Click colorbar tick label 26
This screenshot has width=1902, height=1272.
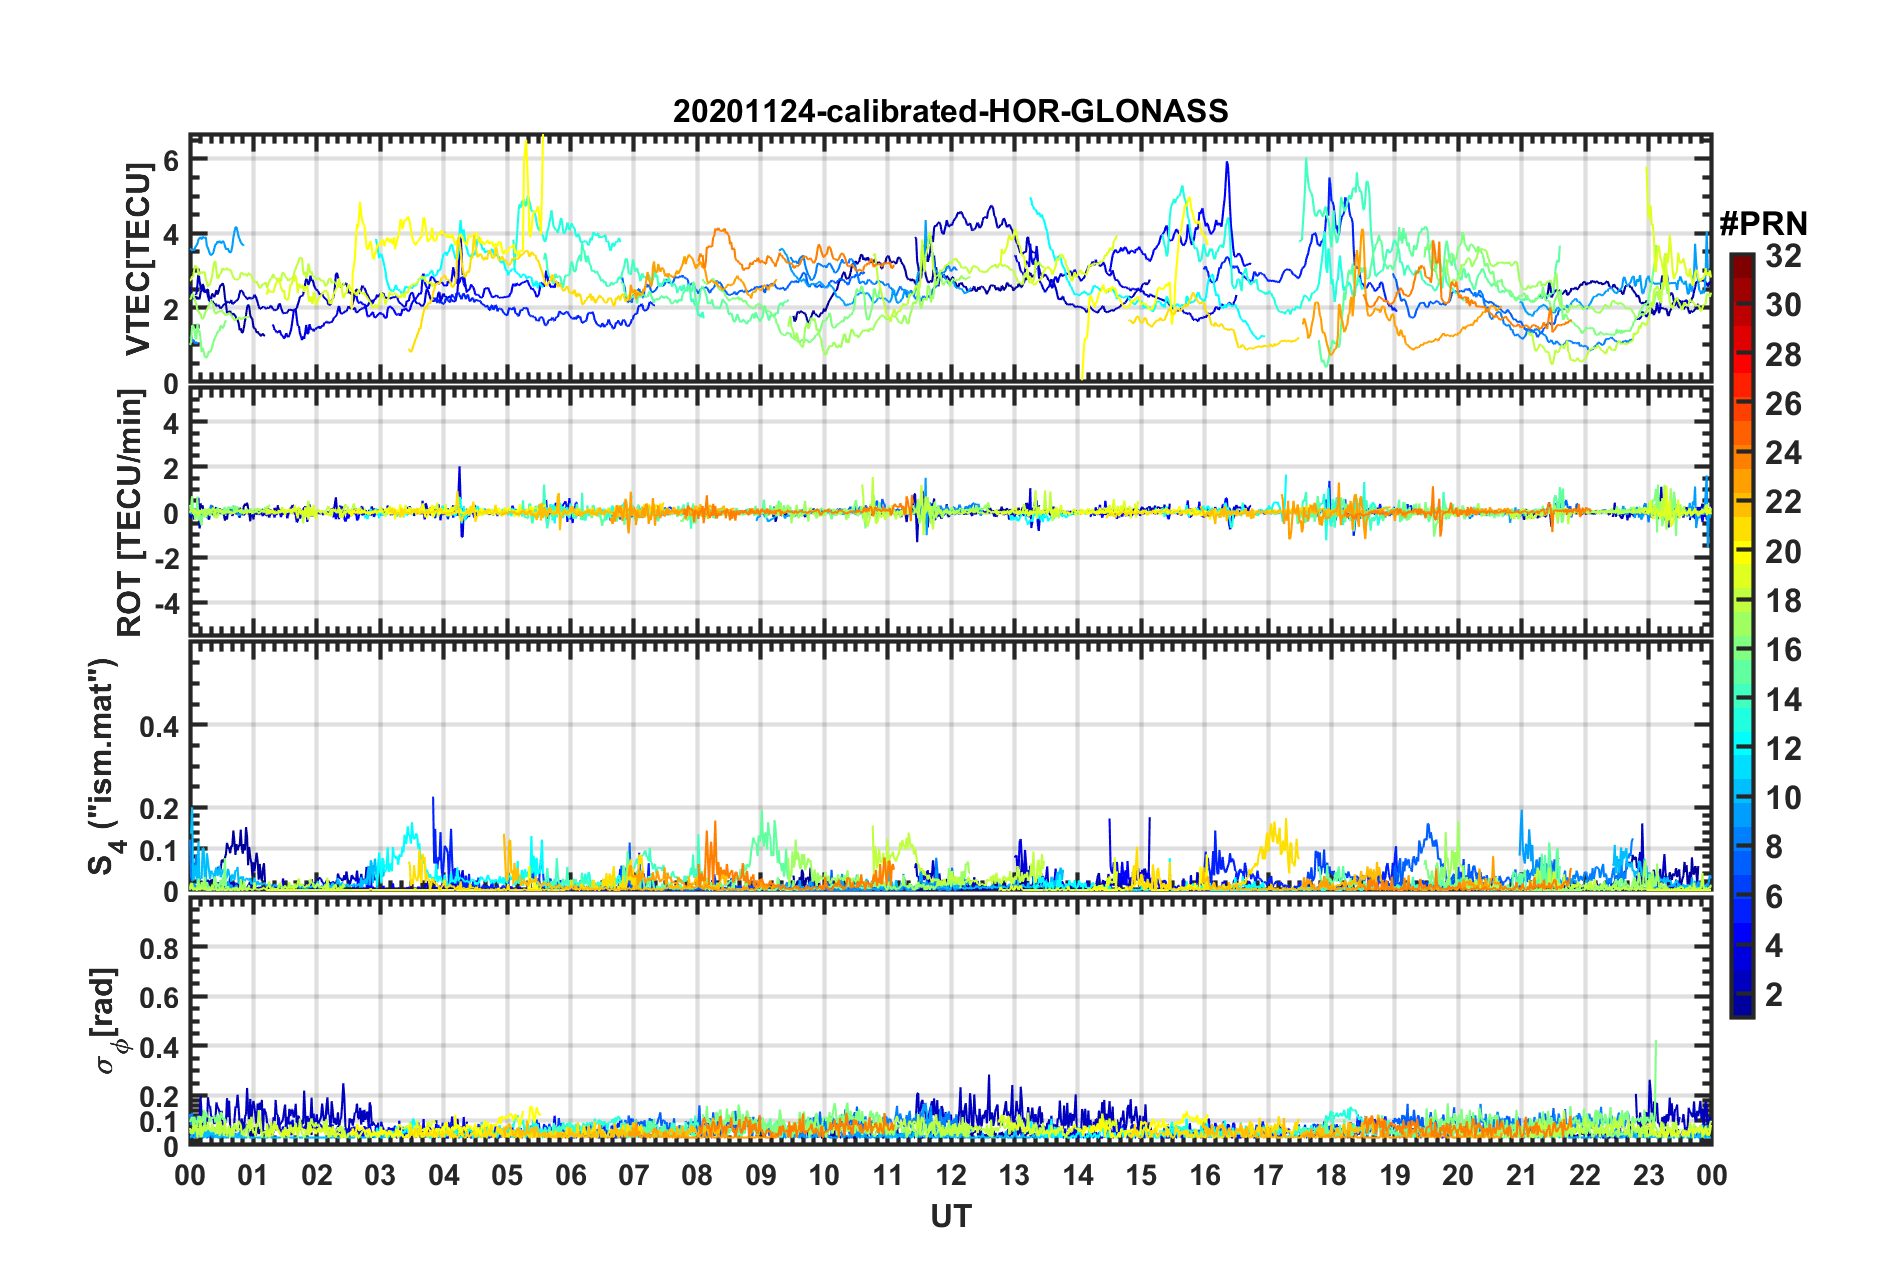click(1783, 405)
